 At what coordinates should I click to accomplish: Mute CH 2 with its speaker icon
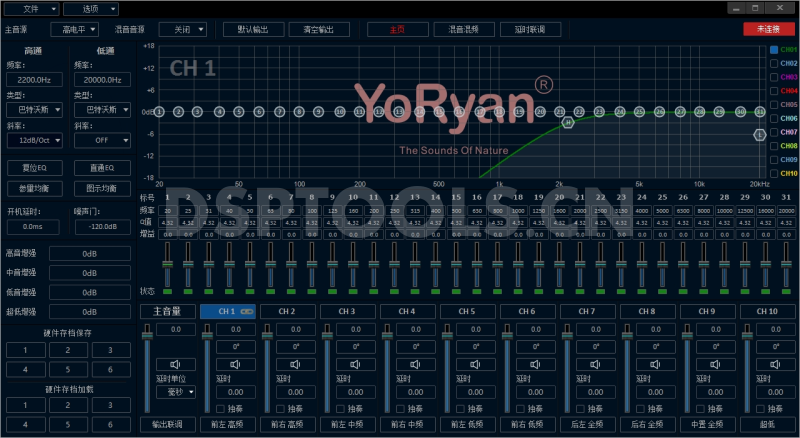tap(295, 364)
